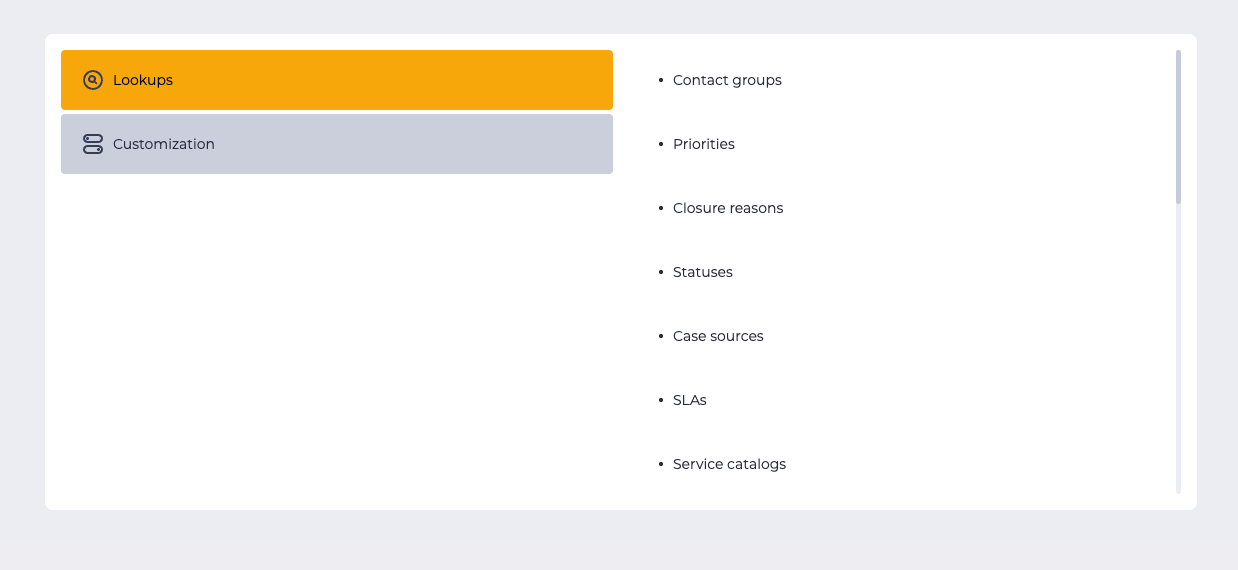
Task: Open the Contact groups link
Action: pyautogui.click(x=727, y=80)
